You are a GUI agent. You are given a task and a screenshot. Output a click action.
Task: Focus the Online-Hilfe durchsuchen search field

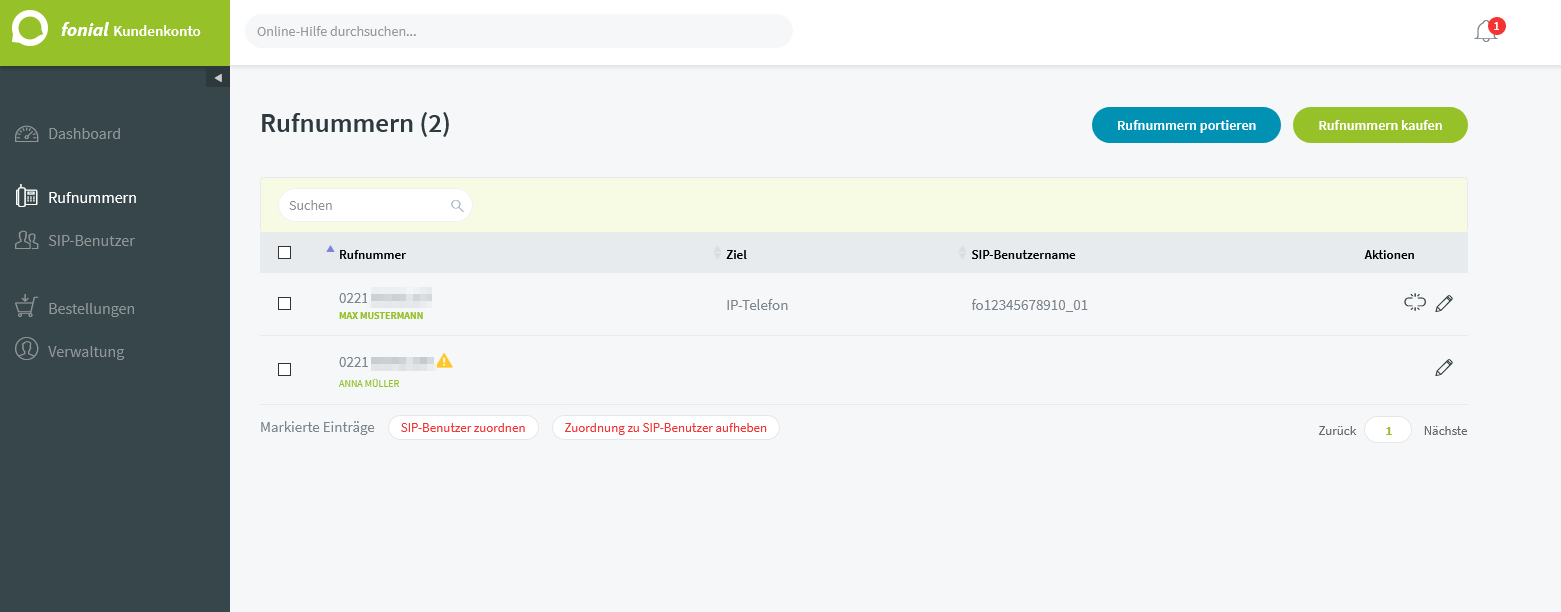[518, 32]
